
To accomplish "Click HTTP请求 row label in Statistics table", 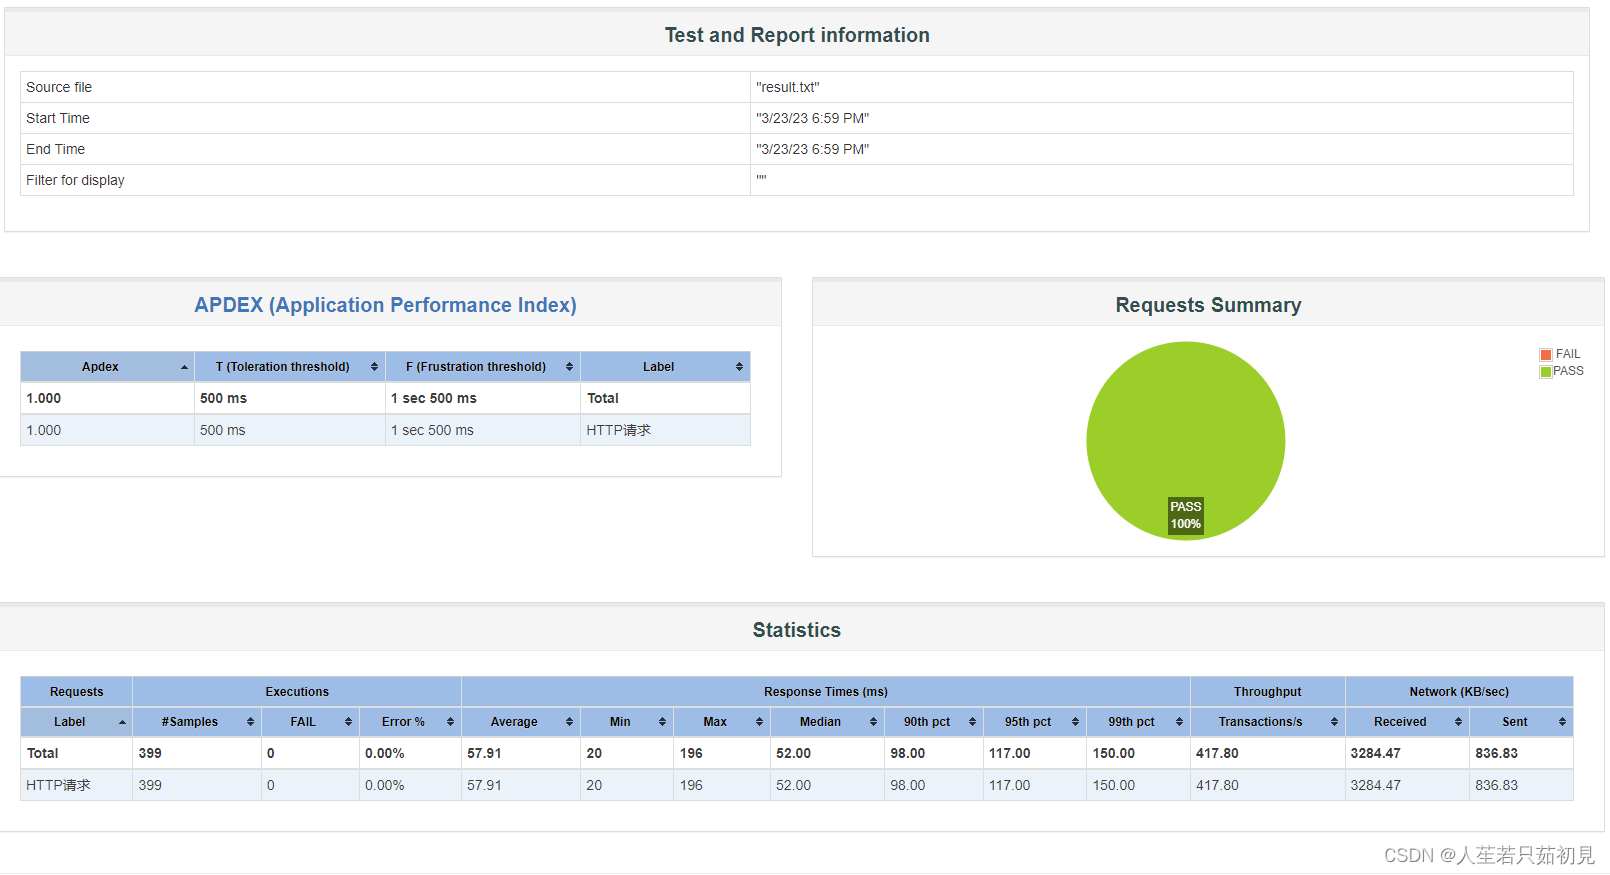I will click(58, 785).
